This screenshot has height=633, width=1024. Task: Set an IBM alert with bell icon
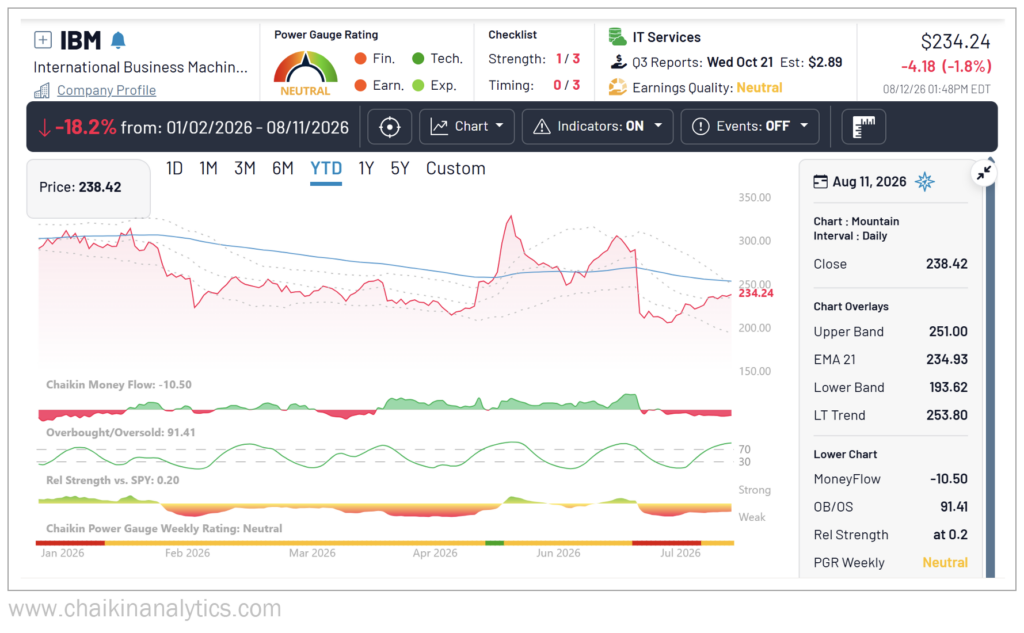click(118, 40)
